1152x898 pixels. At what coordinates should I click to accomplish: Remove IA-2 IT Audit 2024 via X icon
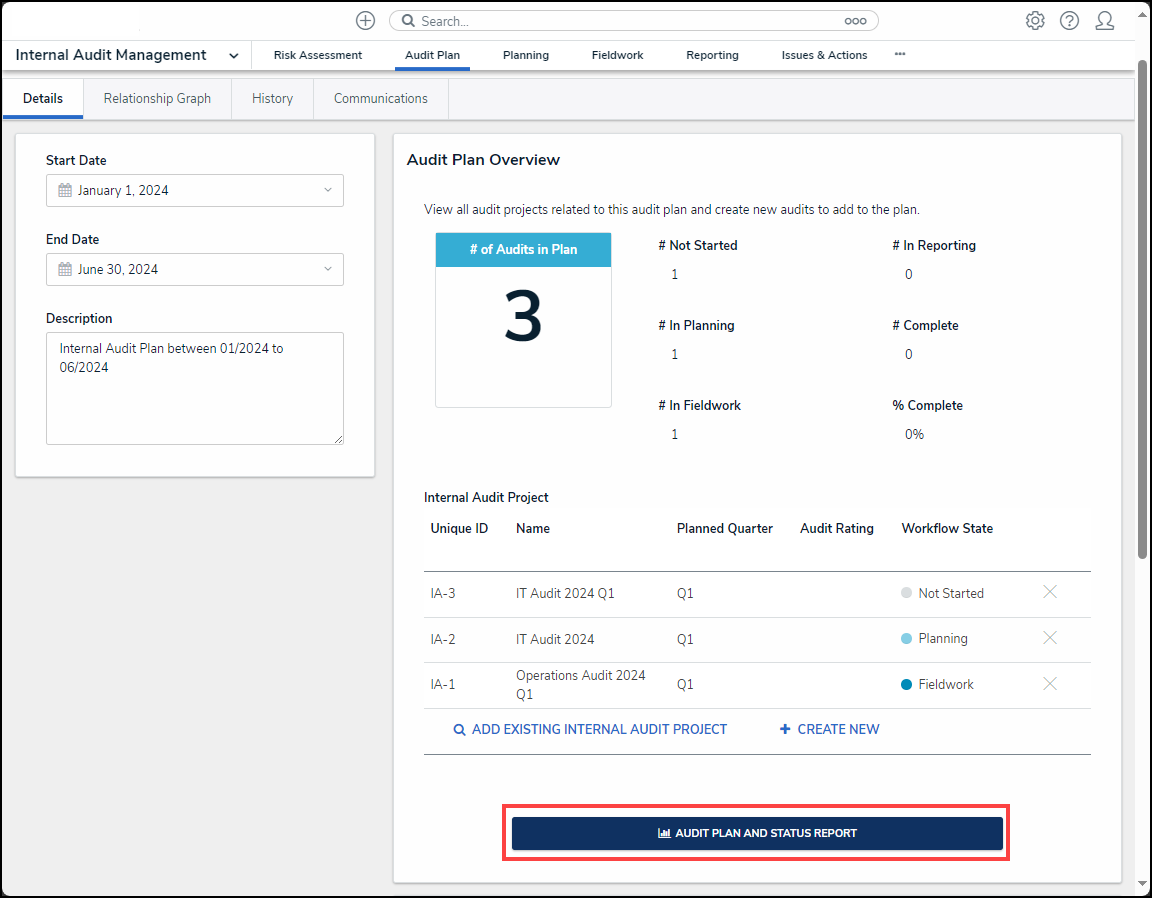click(1050, 638)
